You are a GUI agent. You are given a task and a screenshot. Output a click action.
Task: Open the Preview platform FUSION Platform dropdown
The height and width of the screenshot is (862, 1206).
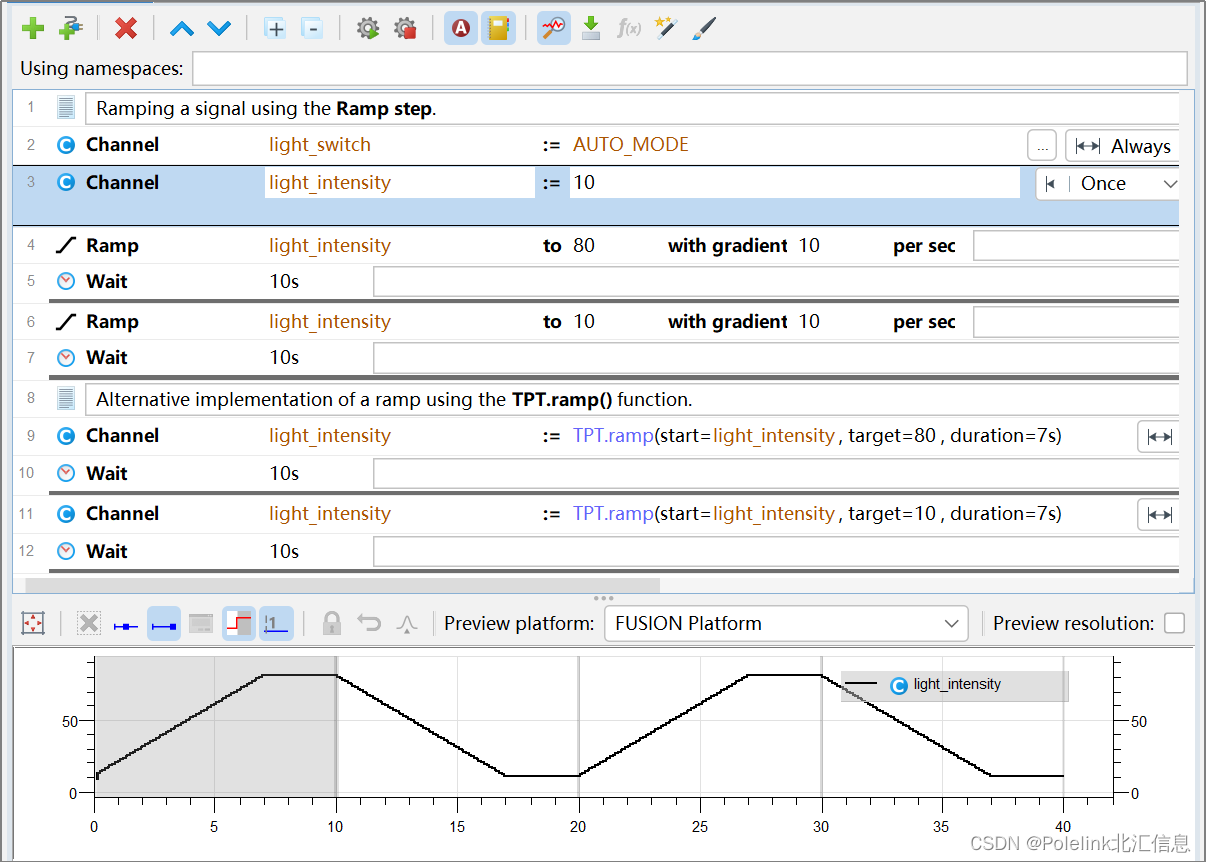click(x=786, y=623)
